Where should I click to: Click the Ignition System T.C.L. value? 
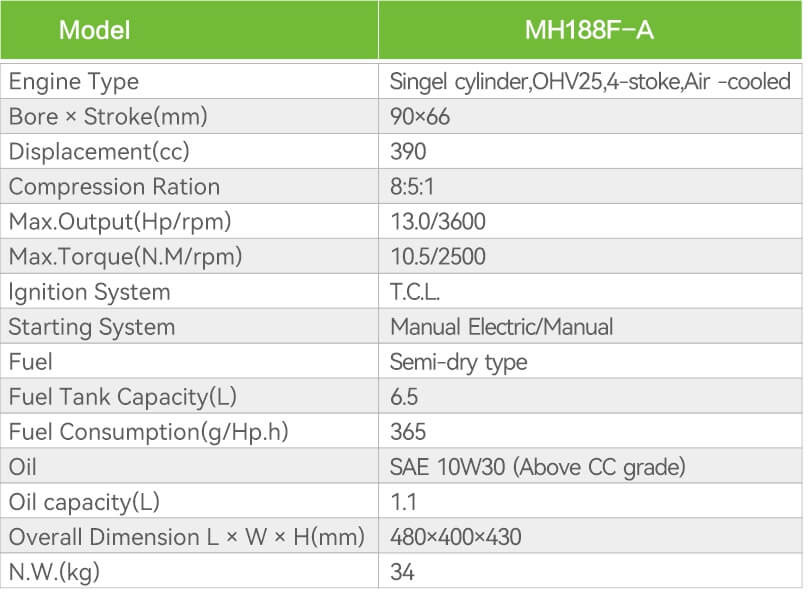(x=415, y=292)
